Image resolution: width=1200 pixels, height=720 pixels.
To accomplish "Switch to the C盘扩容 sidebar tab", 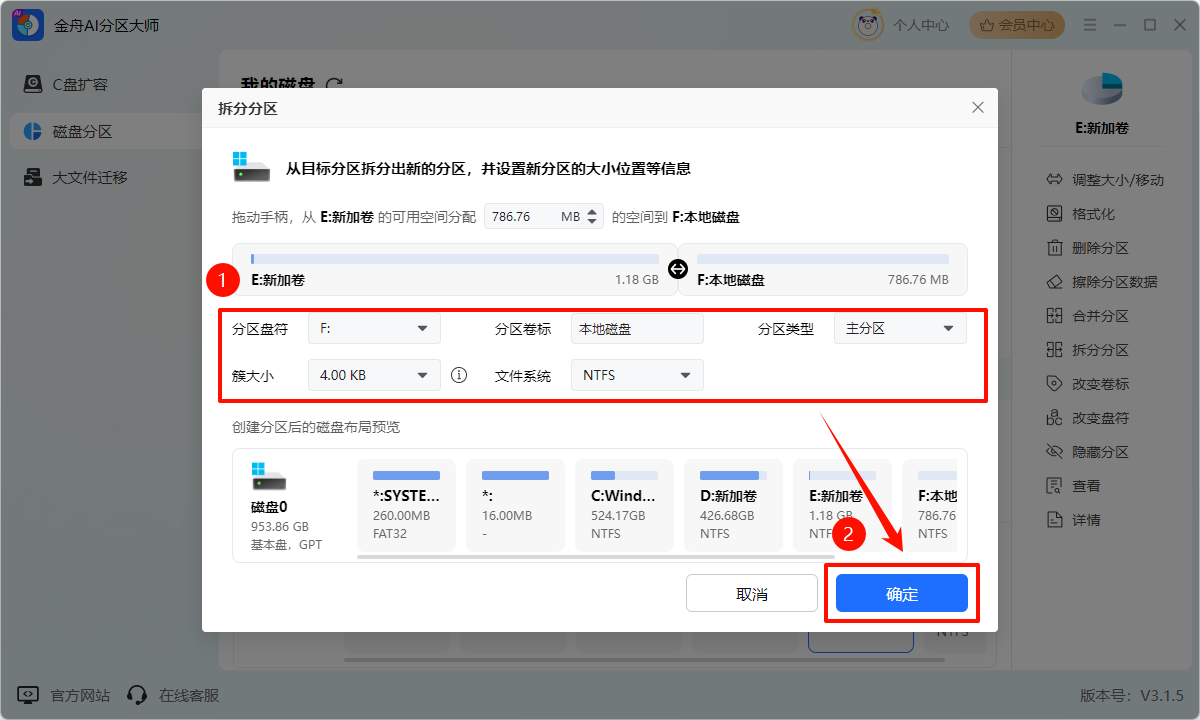I will pyautogui.click(x=79, y=85).
